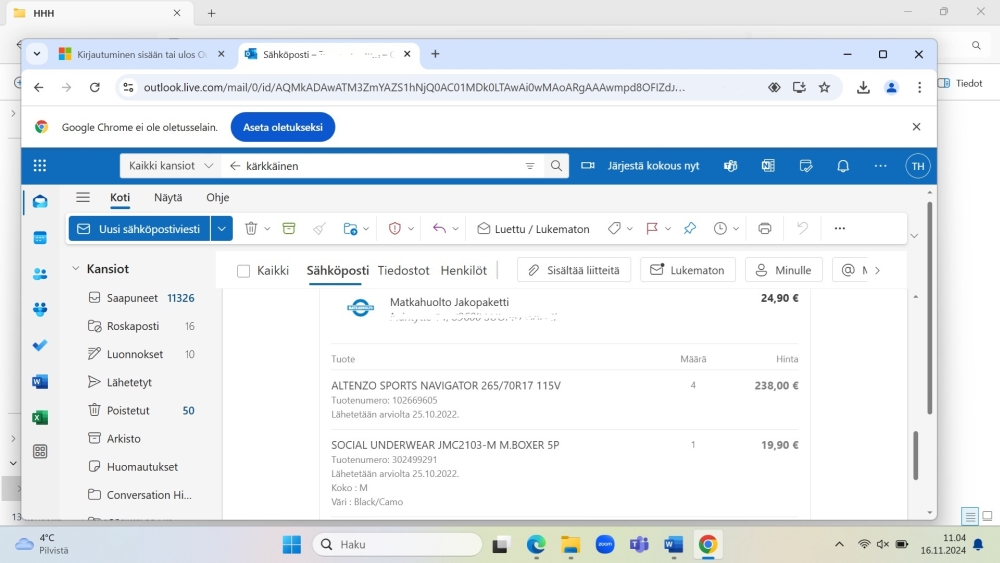The width and height of the screenshot is (1000, 563).
Task: Open People contacts in the app rail
Action: coord(40,274)
